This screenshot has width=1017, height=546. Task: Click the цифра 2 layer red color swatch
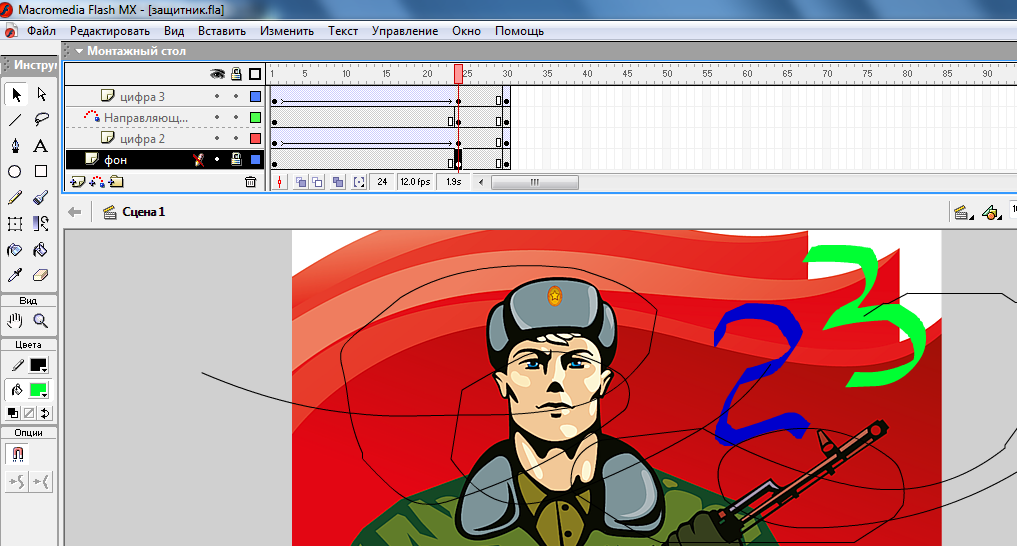point(256,139)
